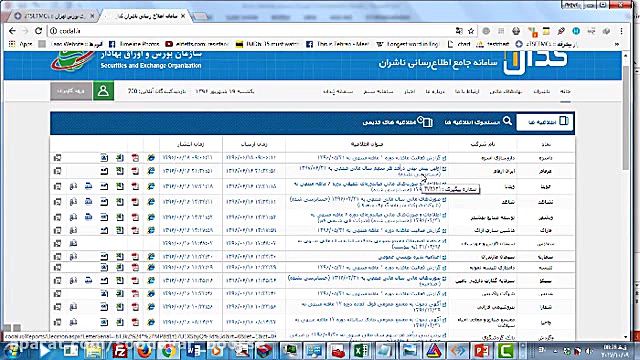Image resolution: width=640 pixels, height=360 pixels.
Task: Go back using the browser back arrow
Action: pyautogui.click(x=12, y=31)
